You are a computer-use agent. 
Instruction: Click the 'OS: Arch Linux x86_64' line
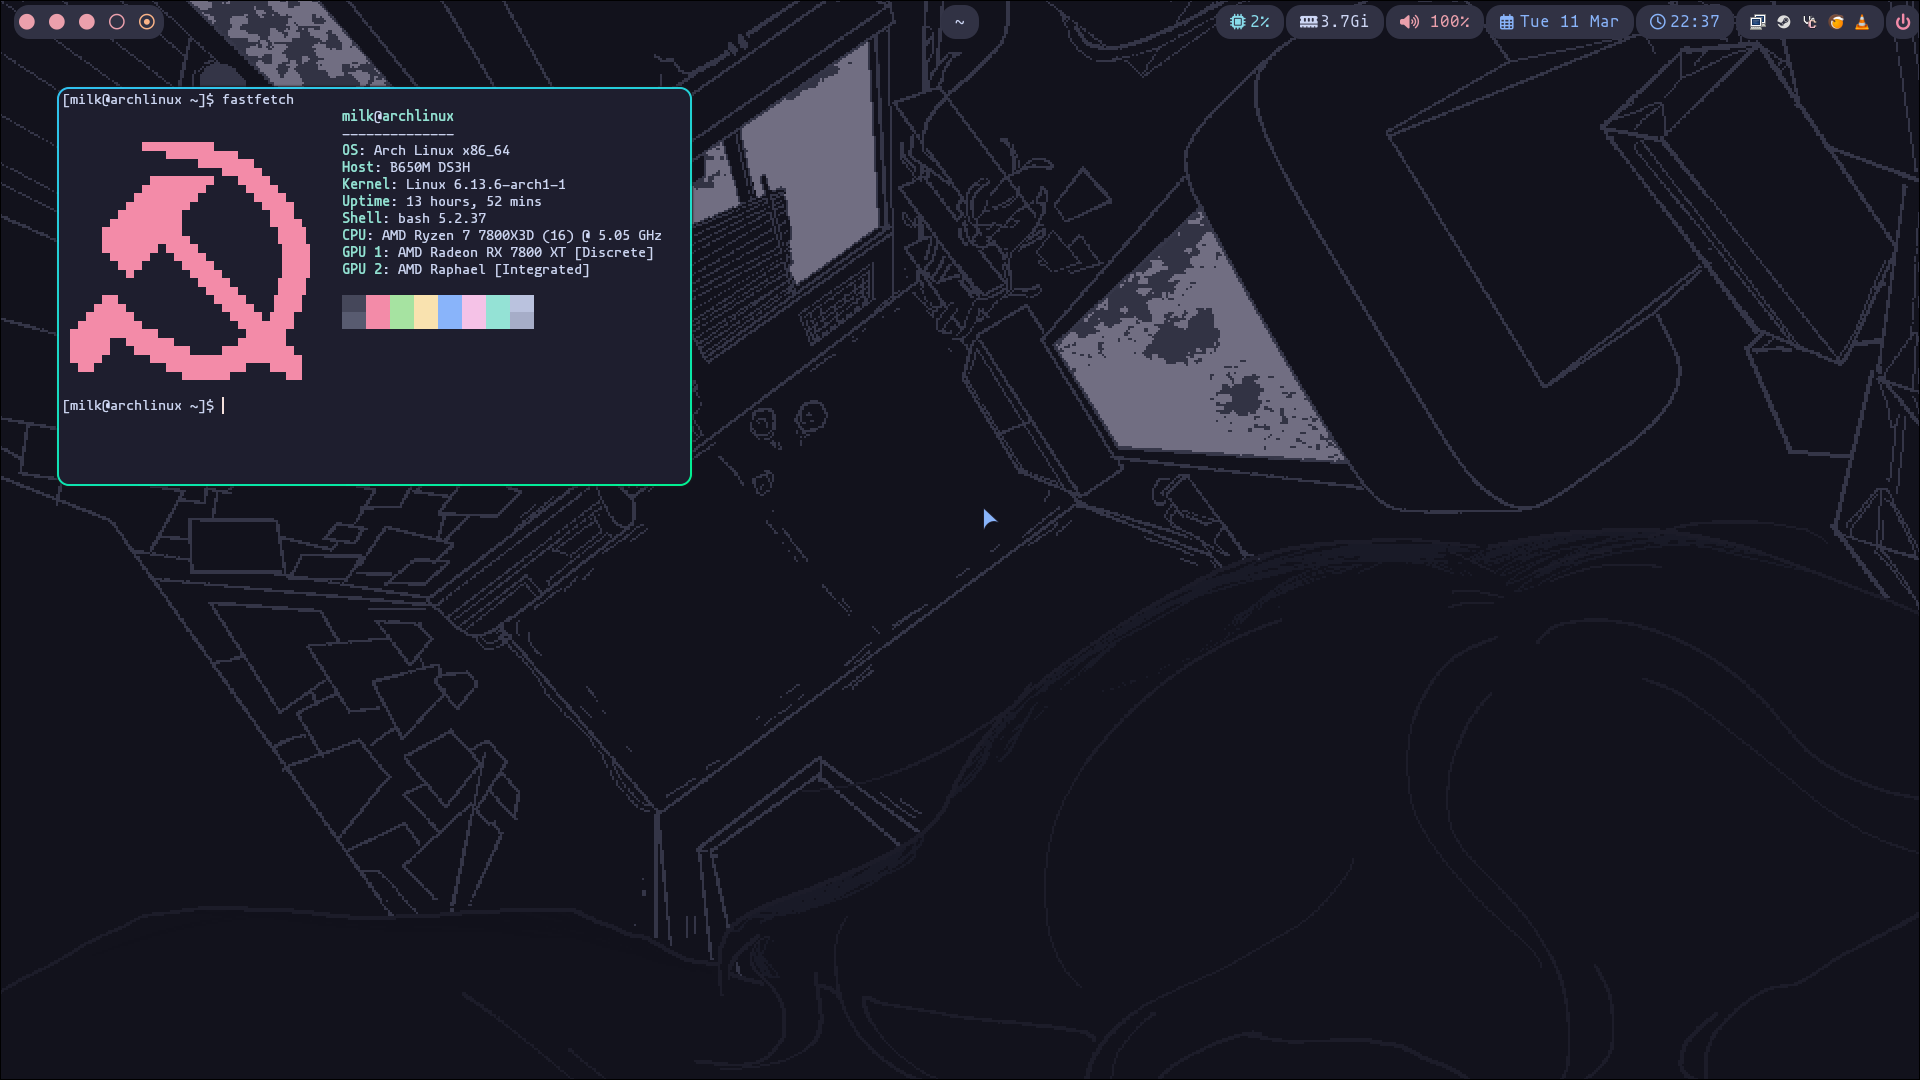(425, 150)
